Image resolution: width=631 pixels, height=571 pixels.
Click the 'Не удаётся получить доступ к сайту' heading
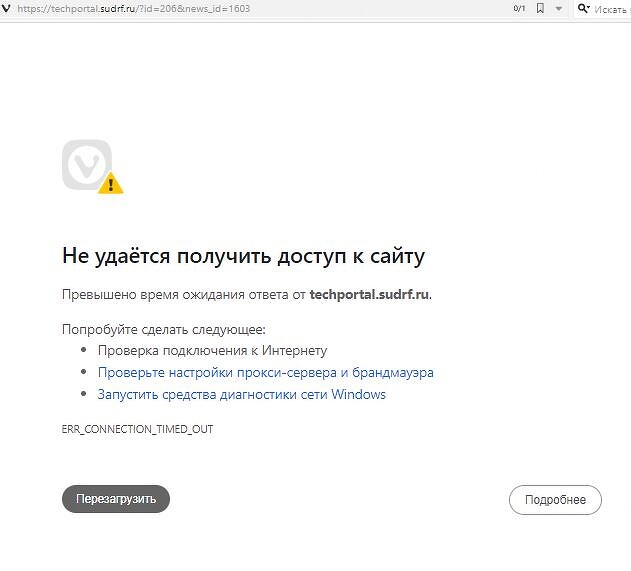243,256
